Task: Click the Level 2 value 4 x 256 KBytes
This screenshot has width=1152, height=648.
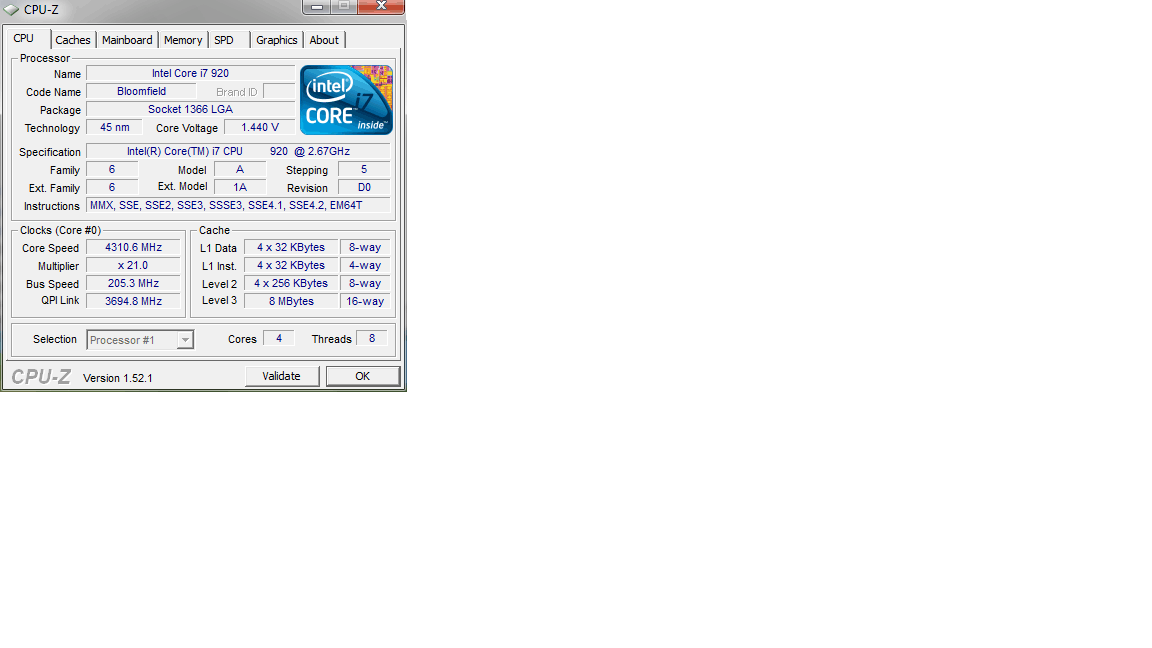Action: point(291,283)
